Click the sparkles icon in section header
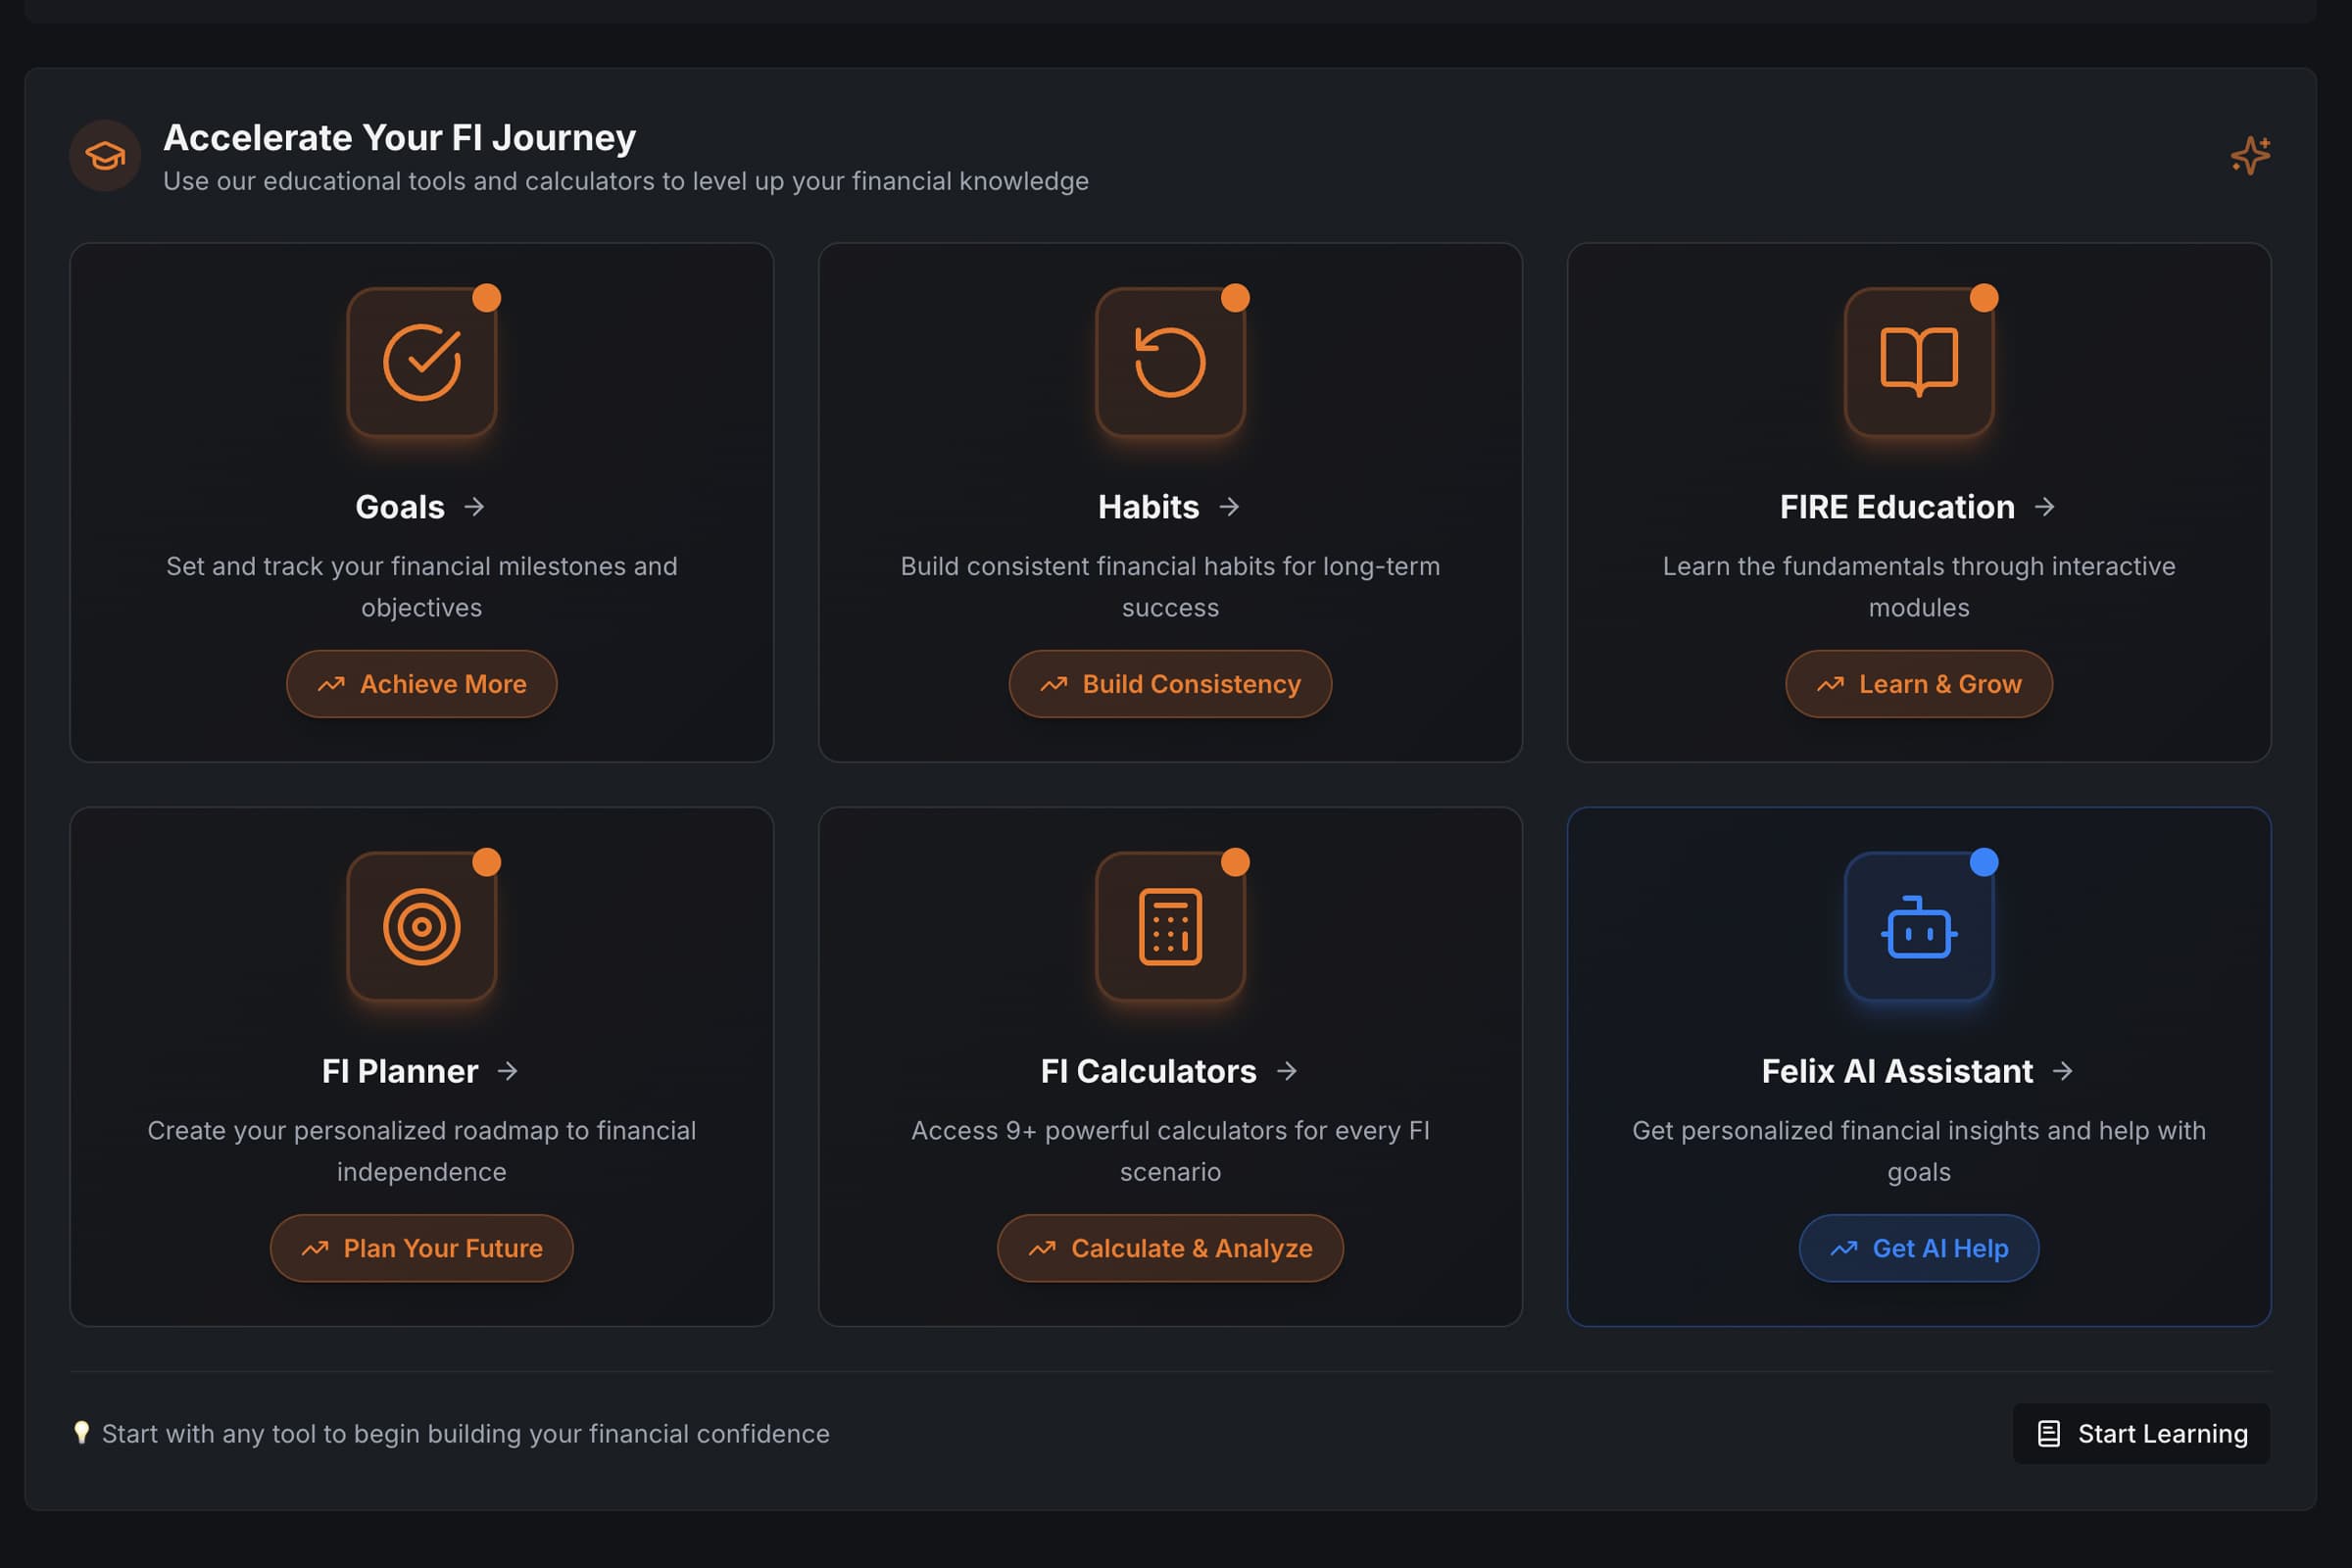This screenshot has height=1568, width=2352. (2249, 155)
